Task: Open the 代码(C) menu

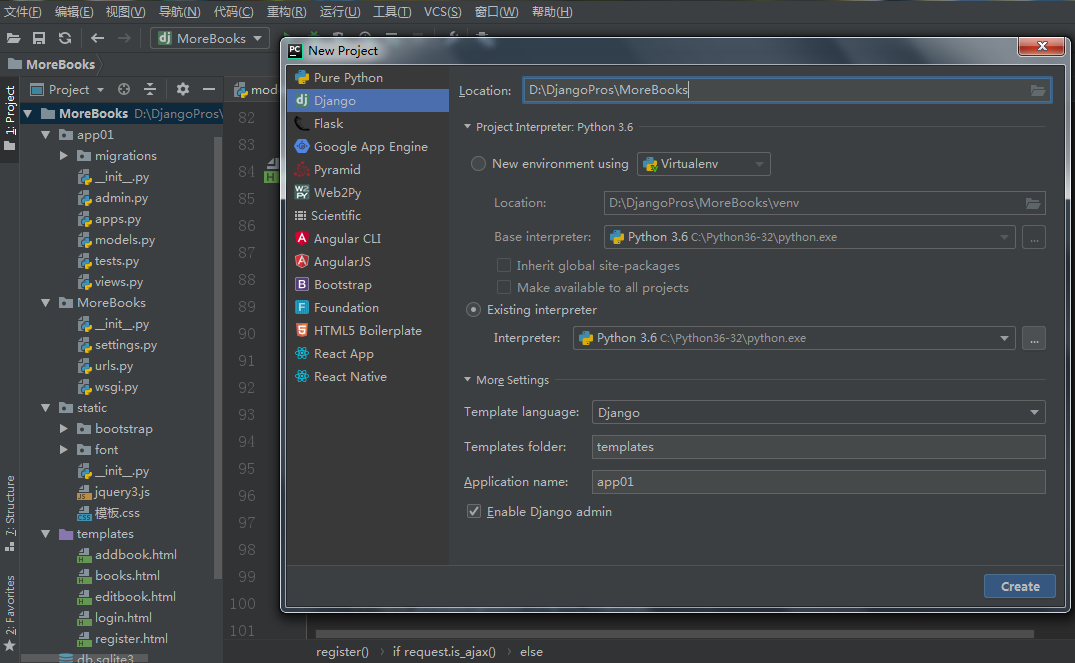Action: click(x=234, y=12)
